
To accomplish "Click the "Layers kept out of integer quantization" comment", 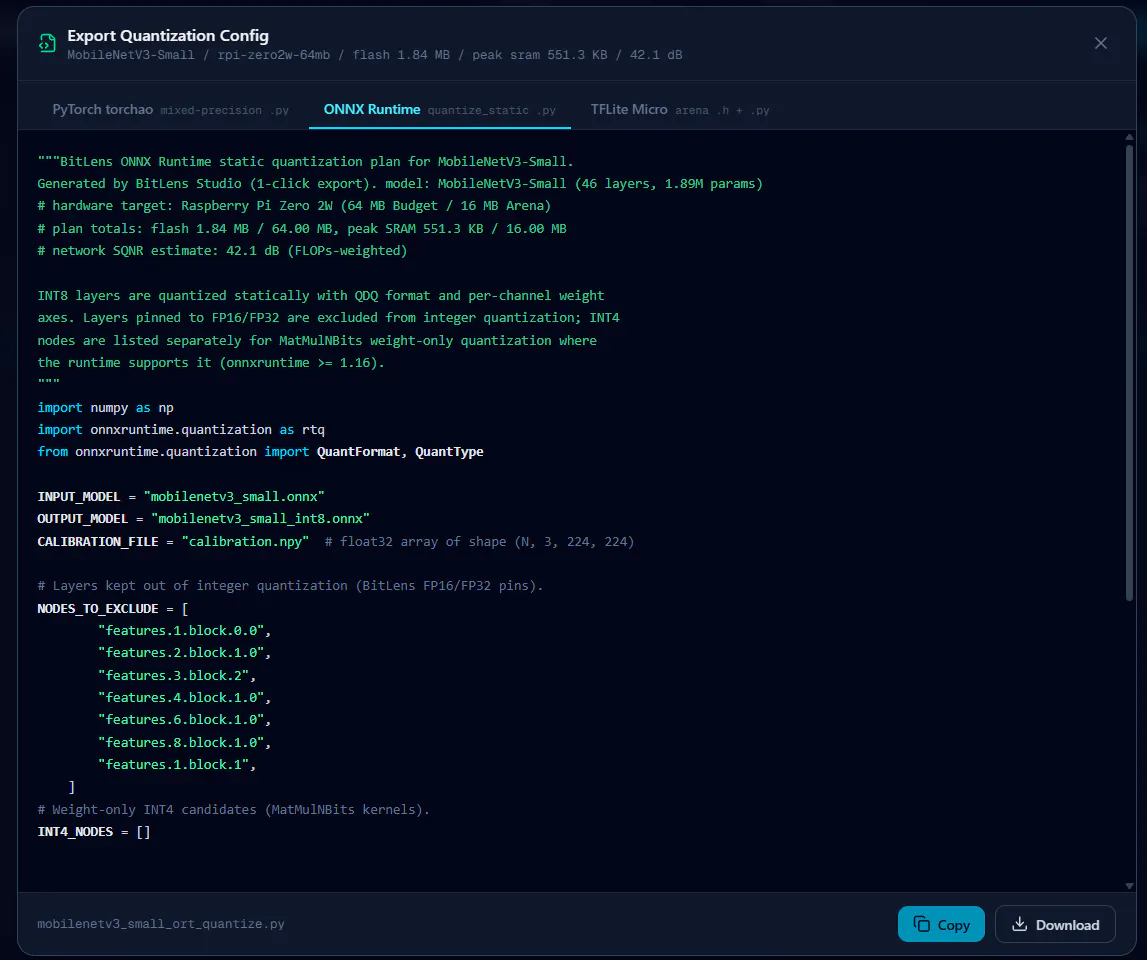I will pos(290,586).
